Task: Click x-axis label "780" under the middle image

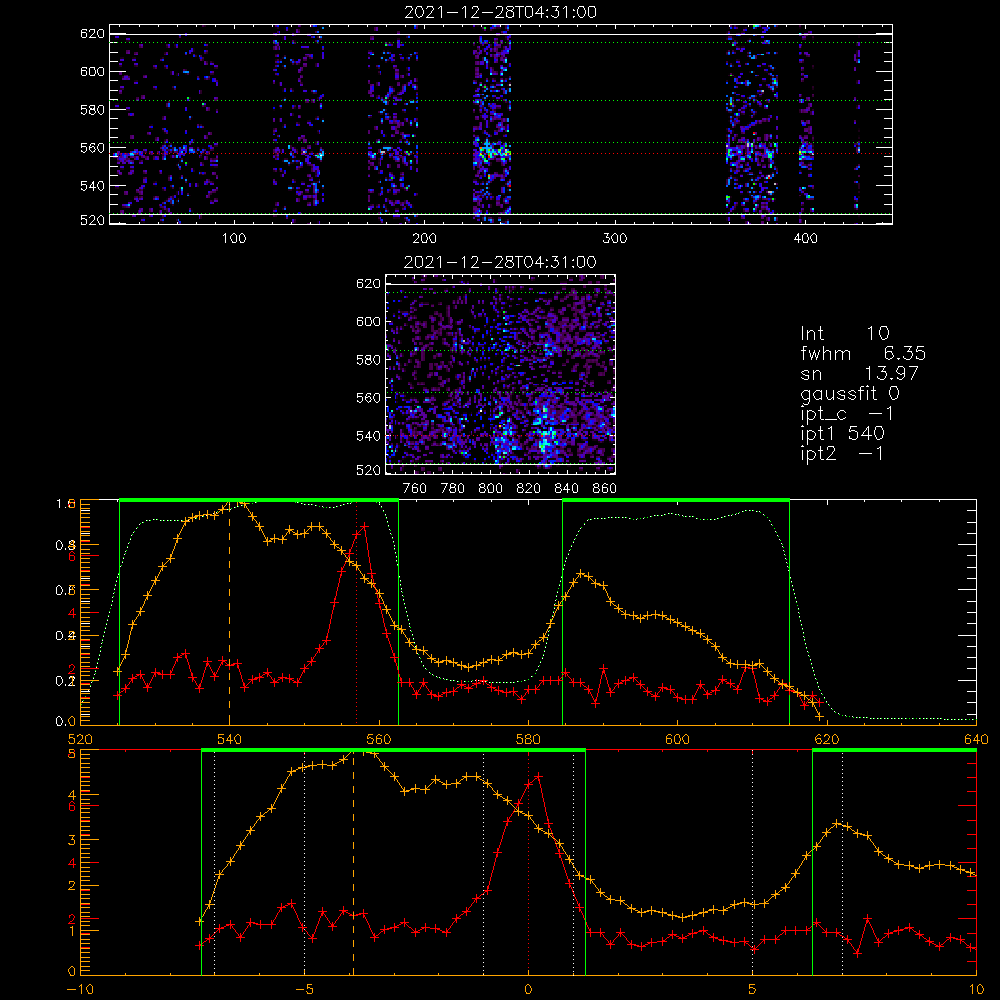Action: (453, 489)
